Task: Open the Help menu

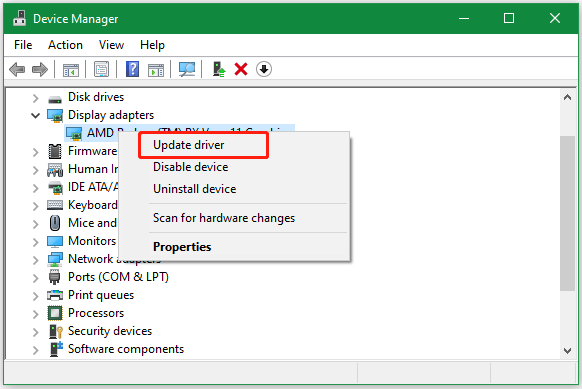Action: point(152,45)
